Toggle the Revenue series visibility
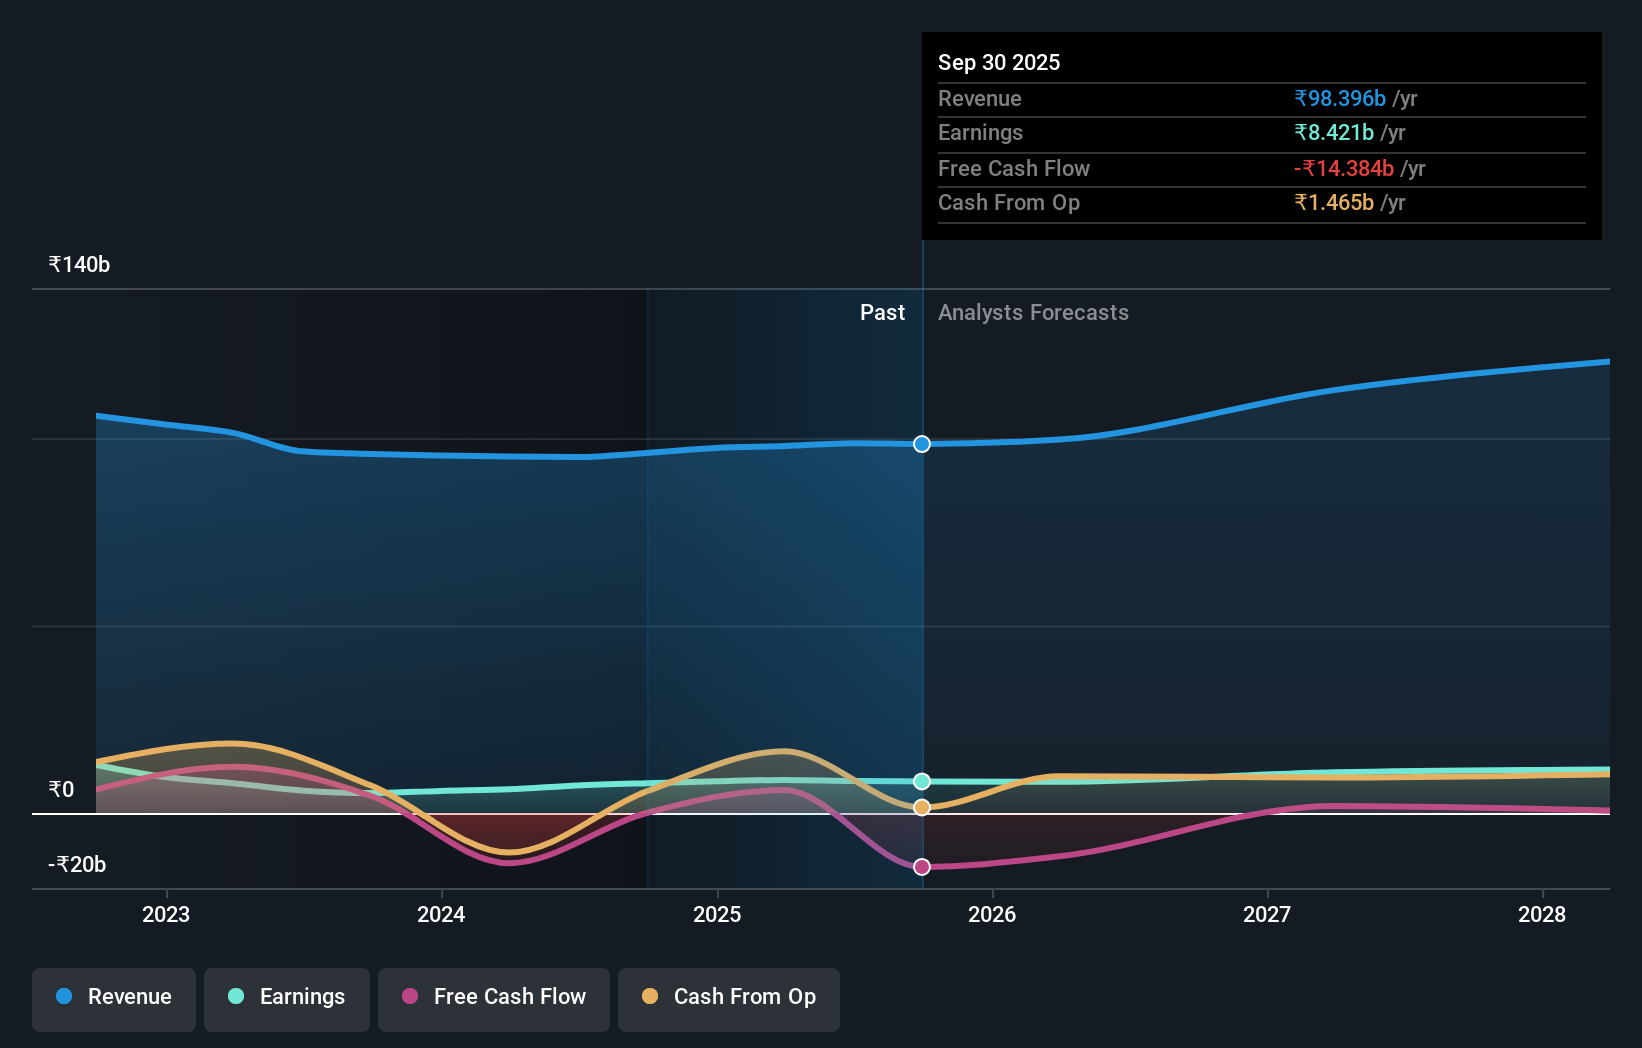Screen dimensions: 1642x1048 click(113, 997)
